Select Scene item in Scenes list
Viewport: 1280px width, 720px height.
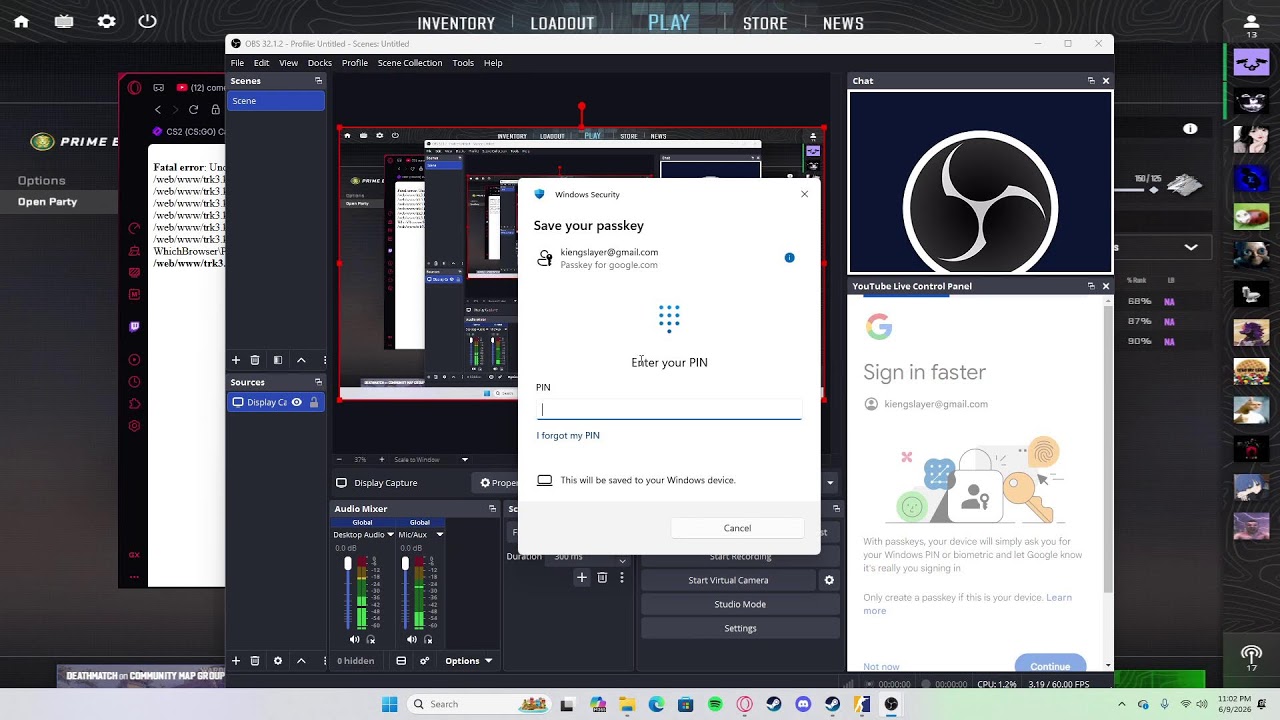coord(276,101)
